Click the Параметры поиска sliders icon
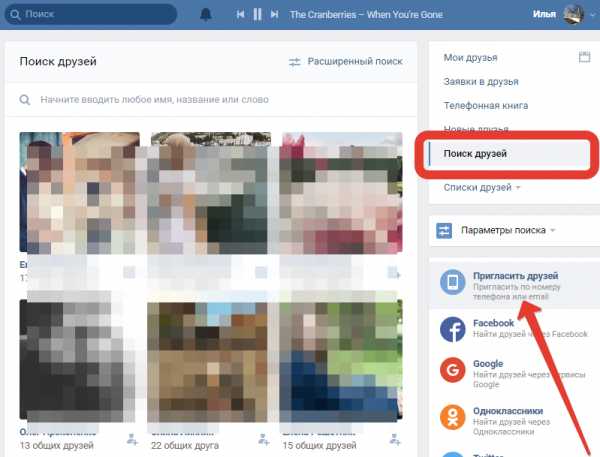 click(444, 231)
